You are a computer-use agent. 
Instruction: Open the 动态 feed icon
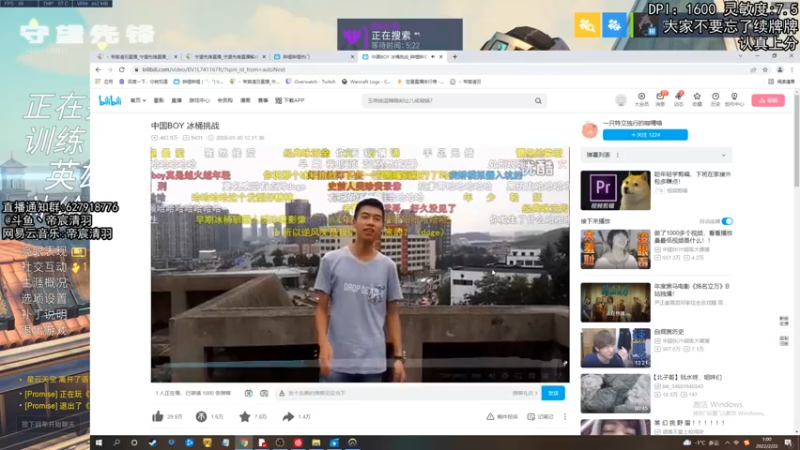[679, 99]
